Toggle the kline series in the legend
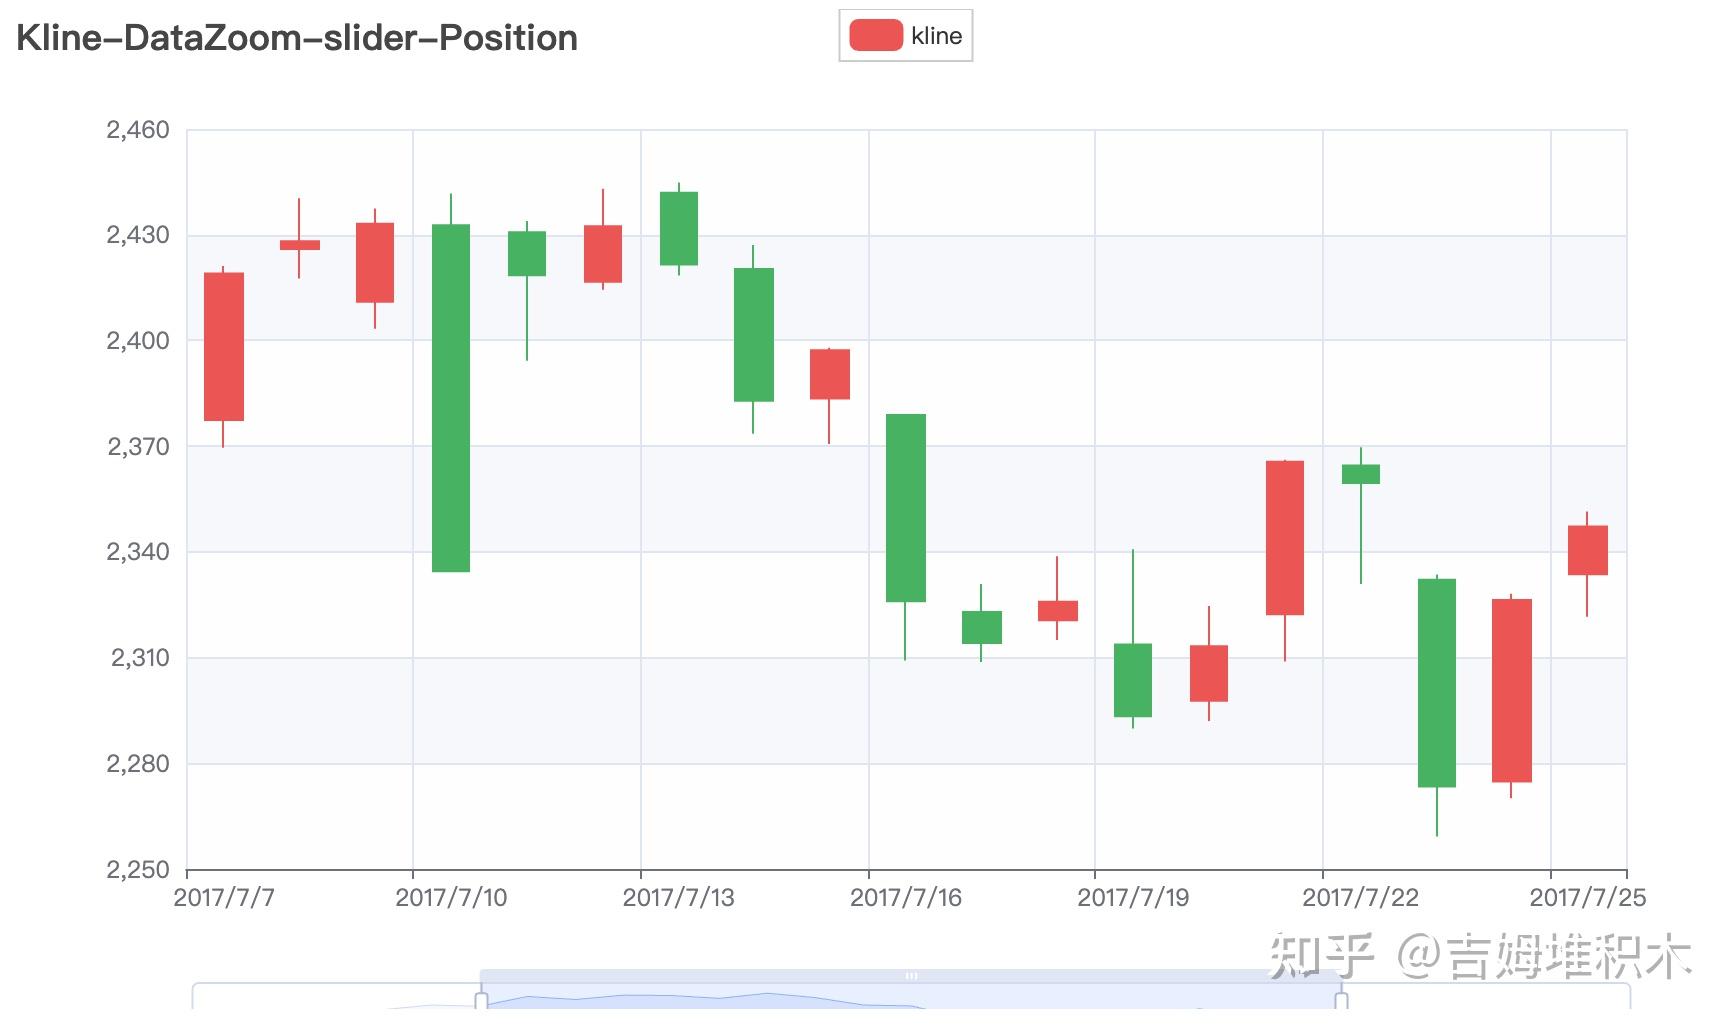Viewport: 1736px width, 1026px height. click(934, 35)
